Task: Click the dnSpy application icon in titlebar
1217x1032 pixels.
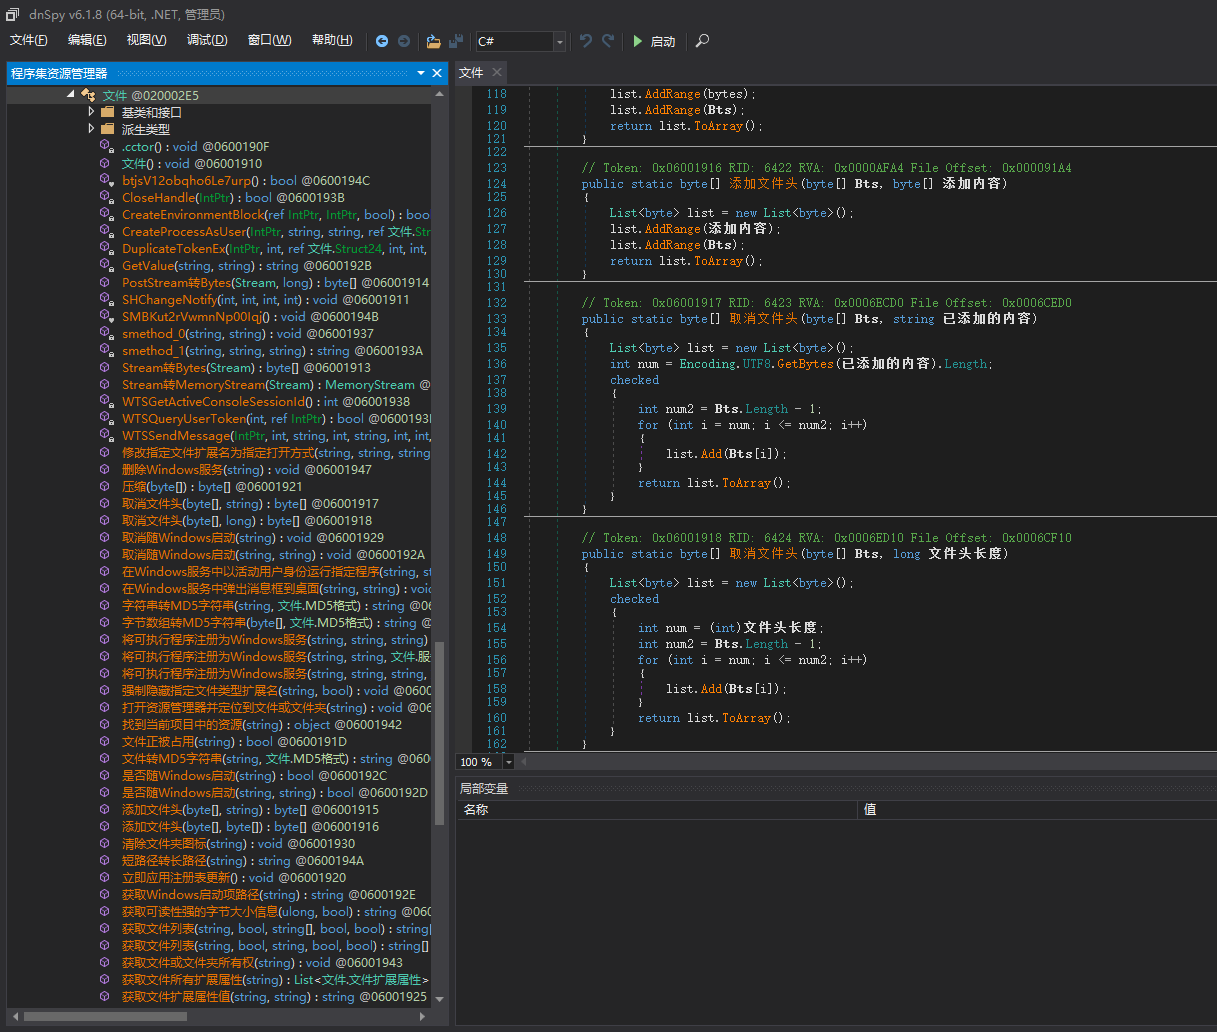Action: point(11,15)
